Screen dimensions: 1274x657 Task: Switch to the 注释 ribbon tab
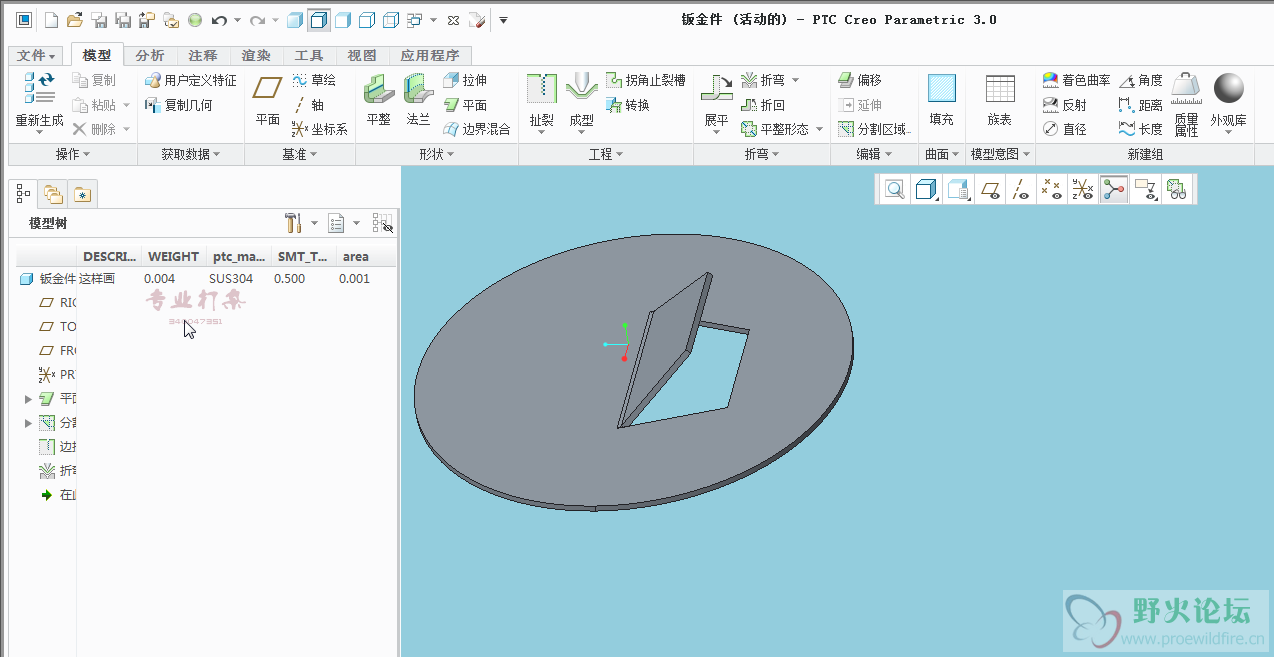tap(203, 55)
